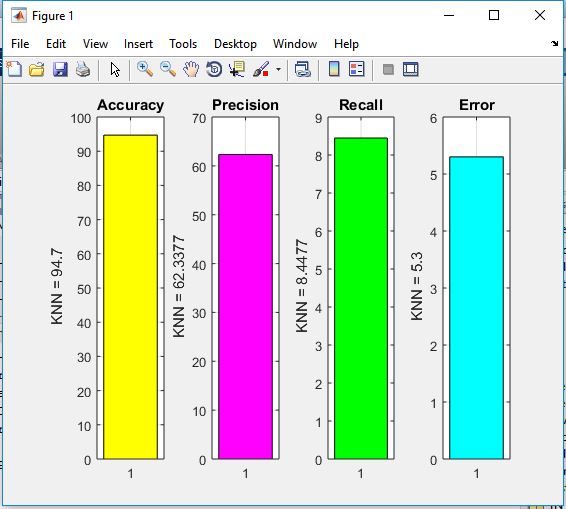Screen dimensions: 566x509
Task: Toggle the Brush data tool
Action: pyautogui.click(x=261, y=69)
